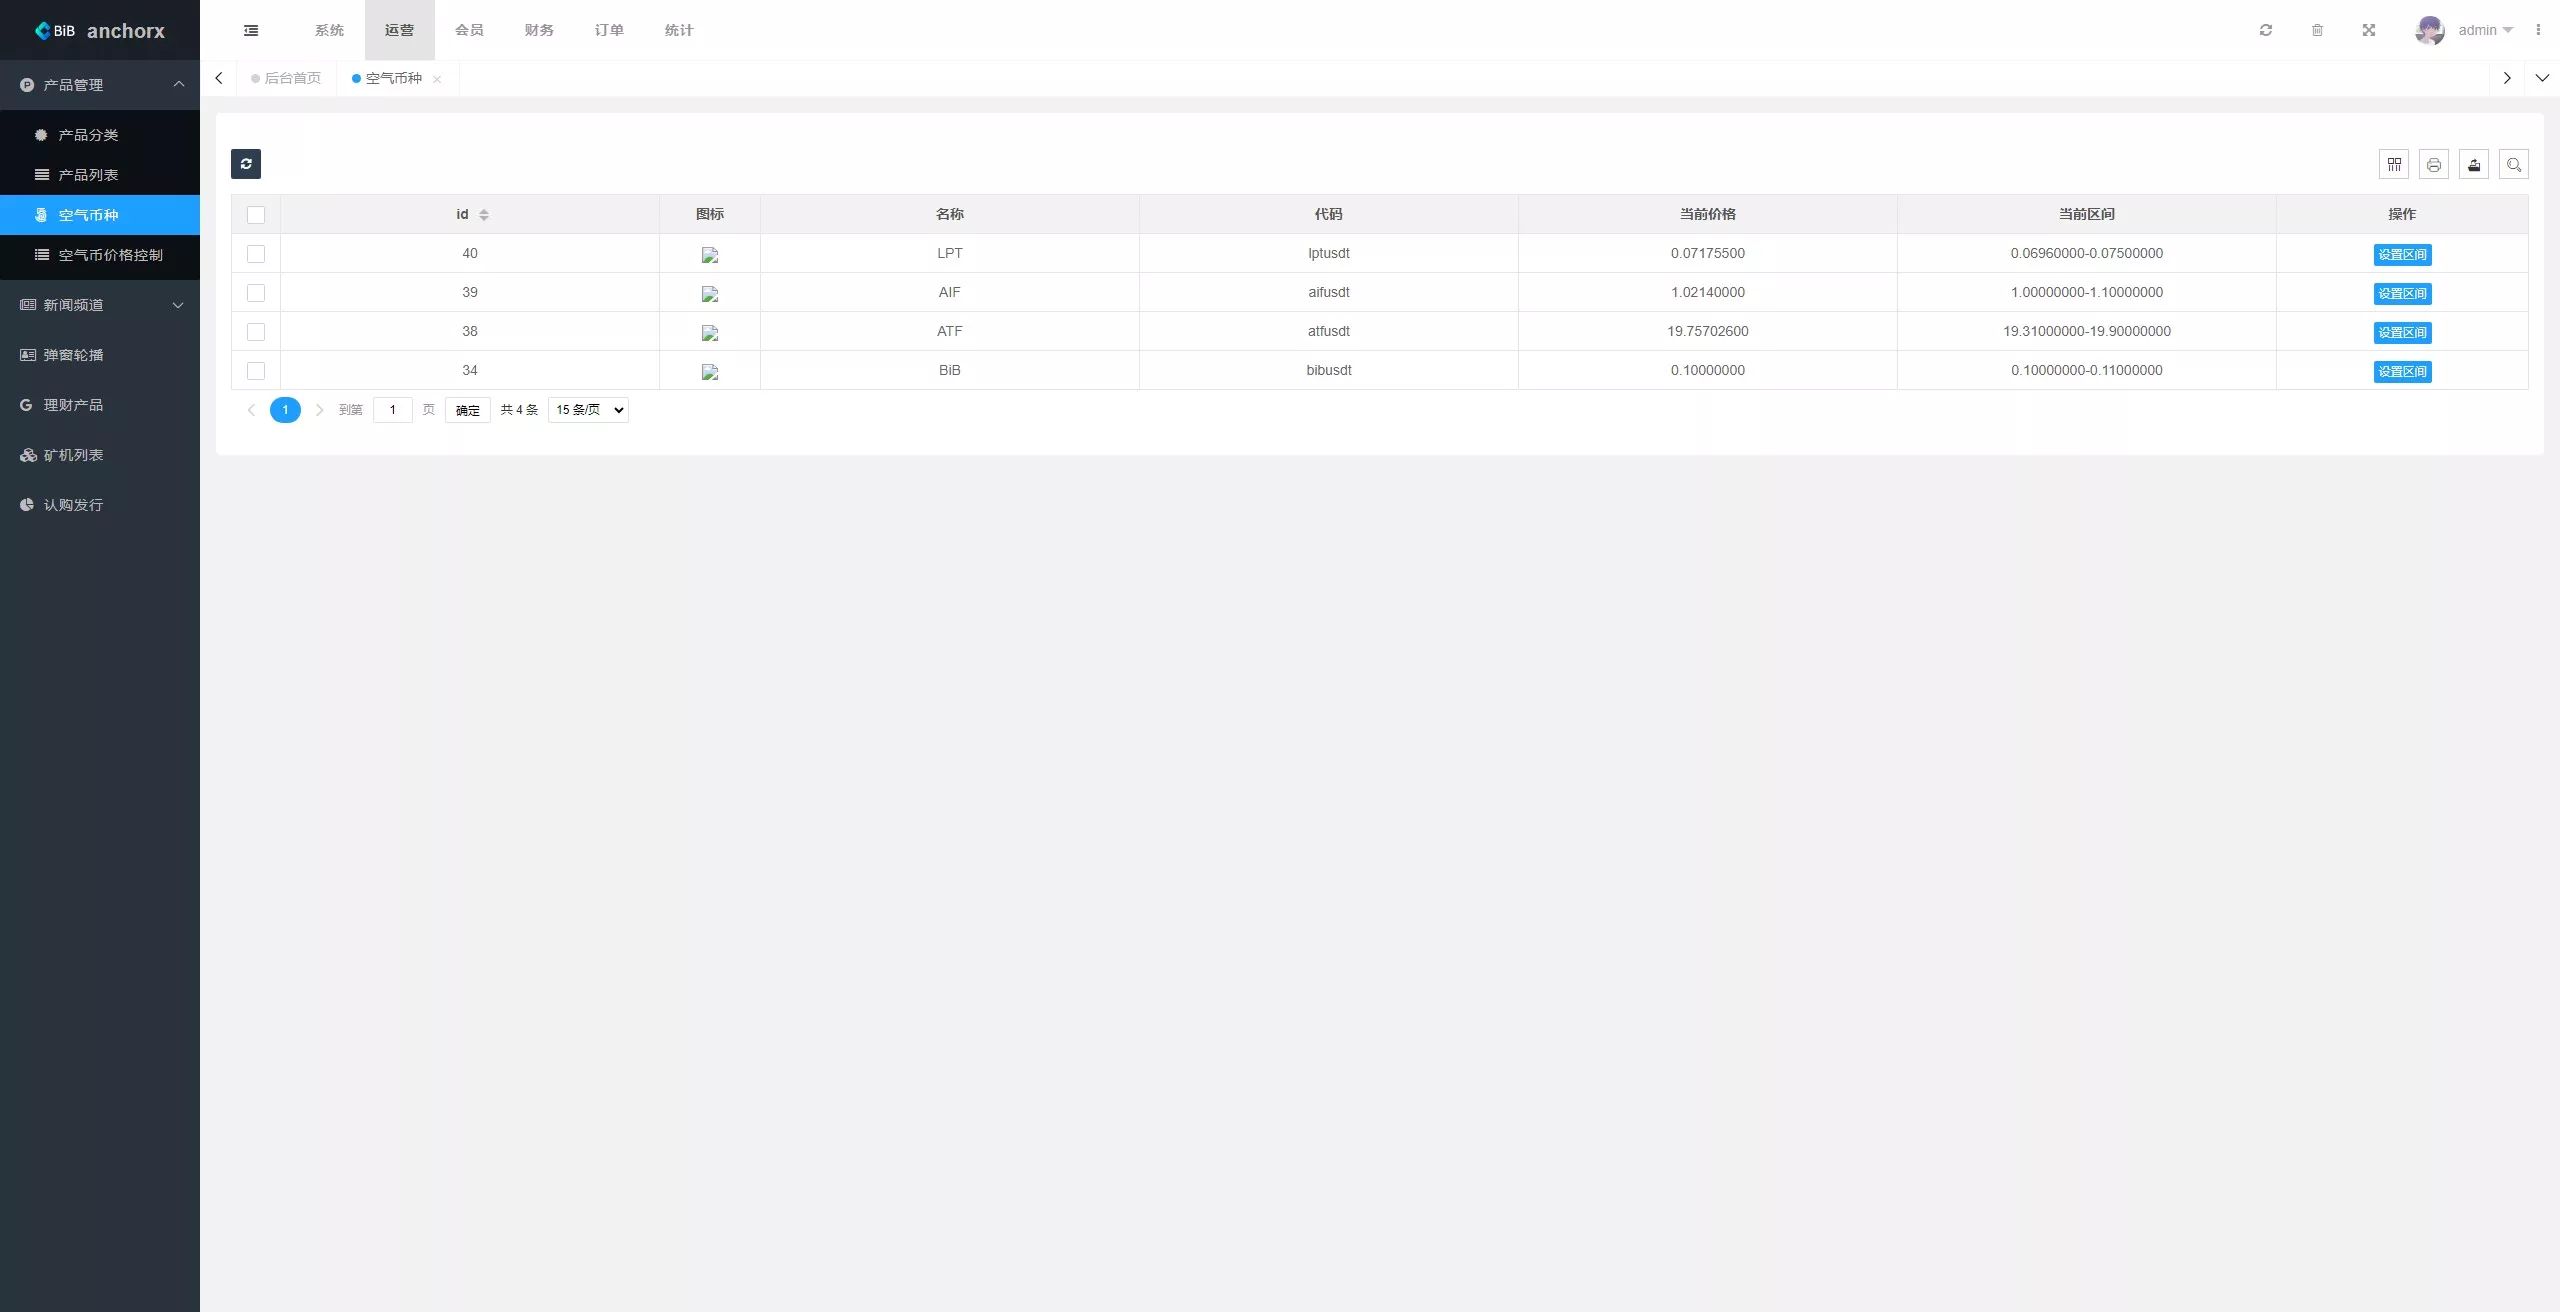Open the column filter grid icon
The height and width of the screenshot is (1312, 2560).
pos(2394,165)
